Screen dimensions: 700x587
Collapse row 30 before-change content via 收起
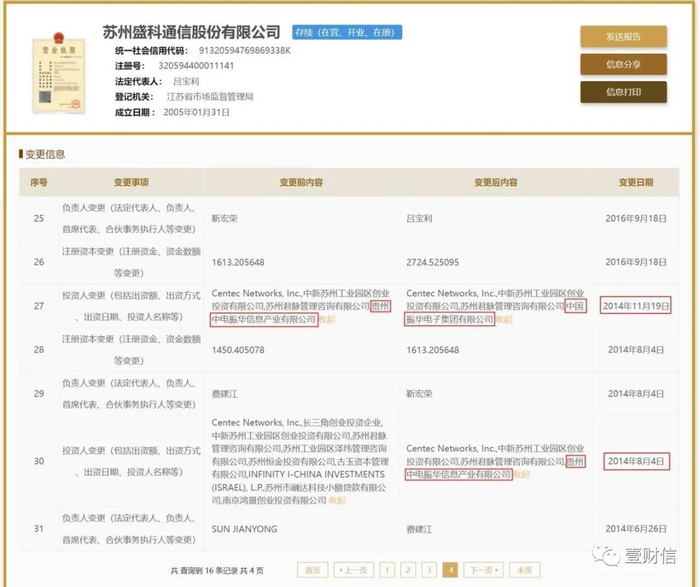coord(337,500)
